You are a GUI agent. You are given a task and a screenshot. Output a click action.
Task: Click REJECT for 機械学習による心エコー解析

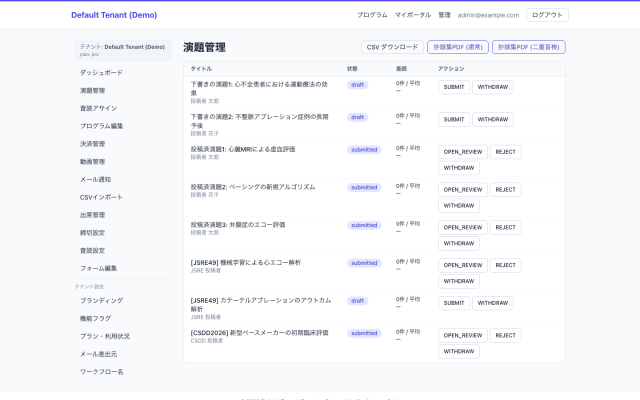coord(505,265)
